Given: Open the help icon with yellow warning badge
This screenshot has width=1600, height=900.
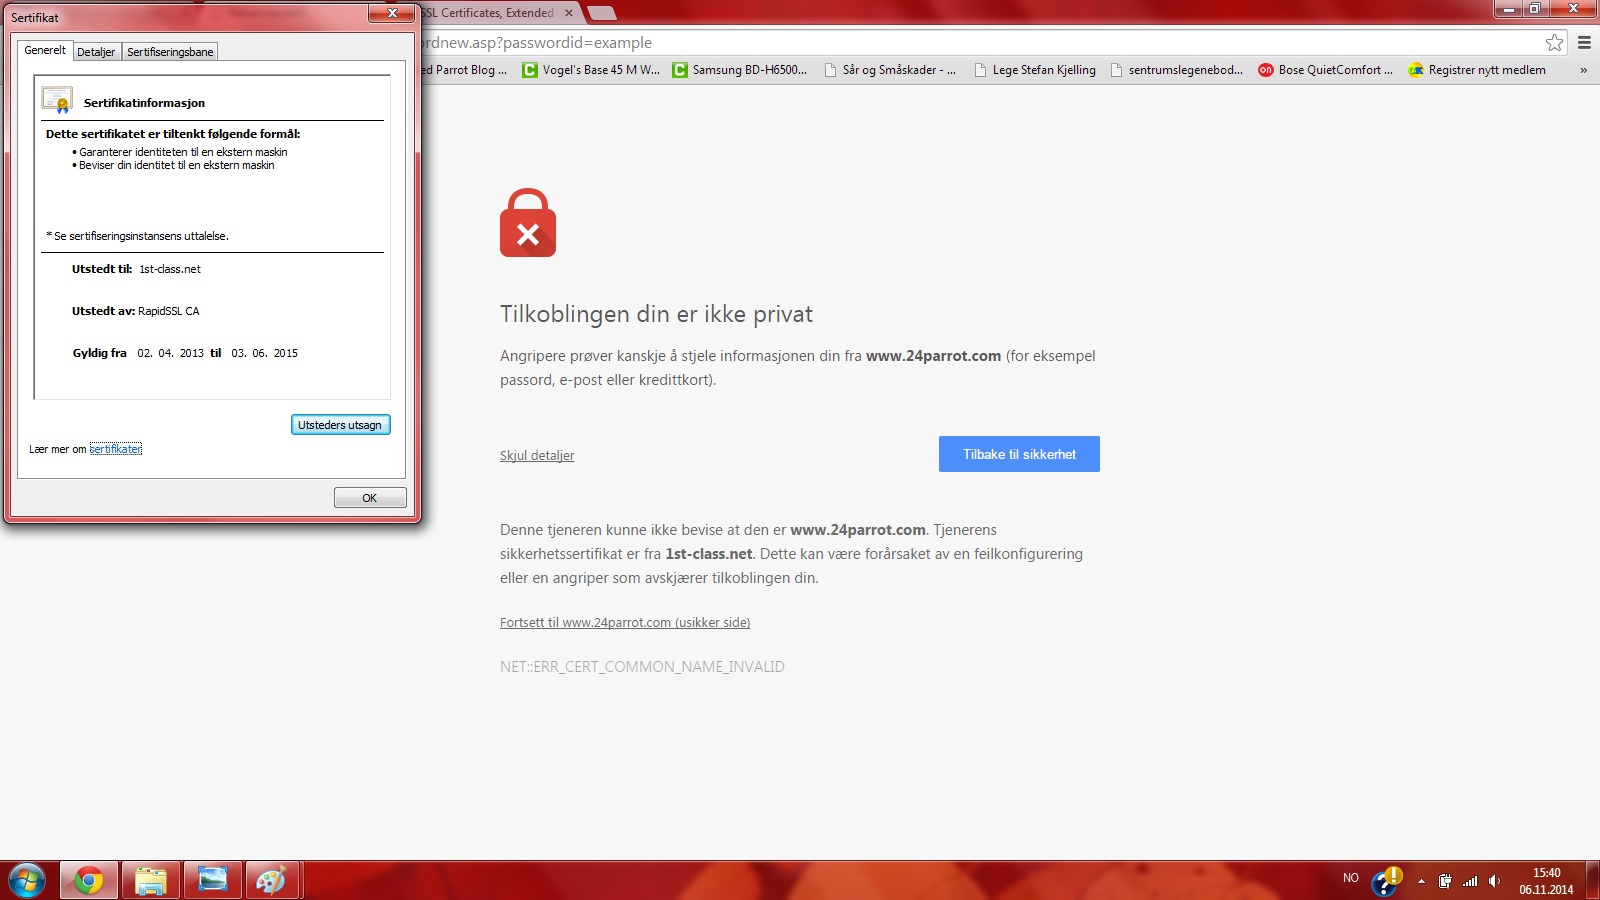Looking at the screenshot, I should click(1386, 881).
